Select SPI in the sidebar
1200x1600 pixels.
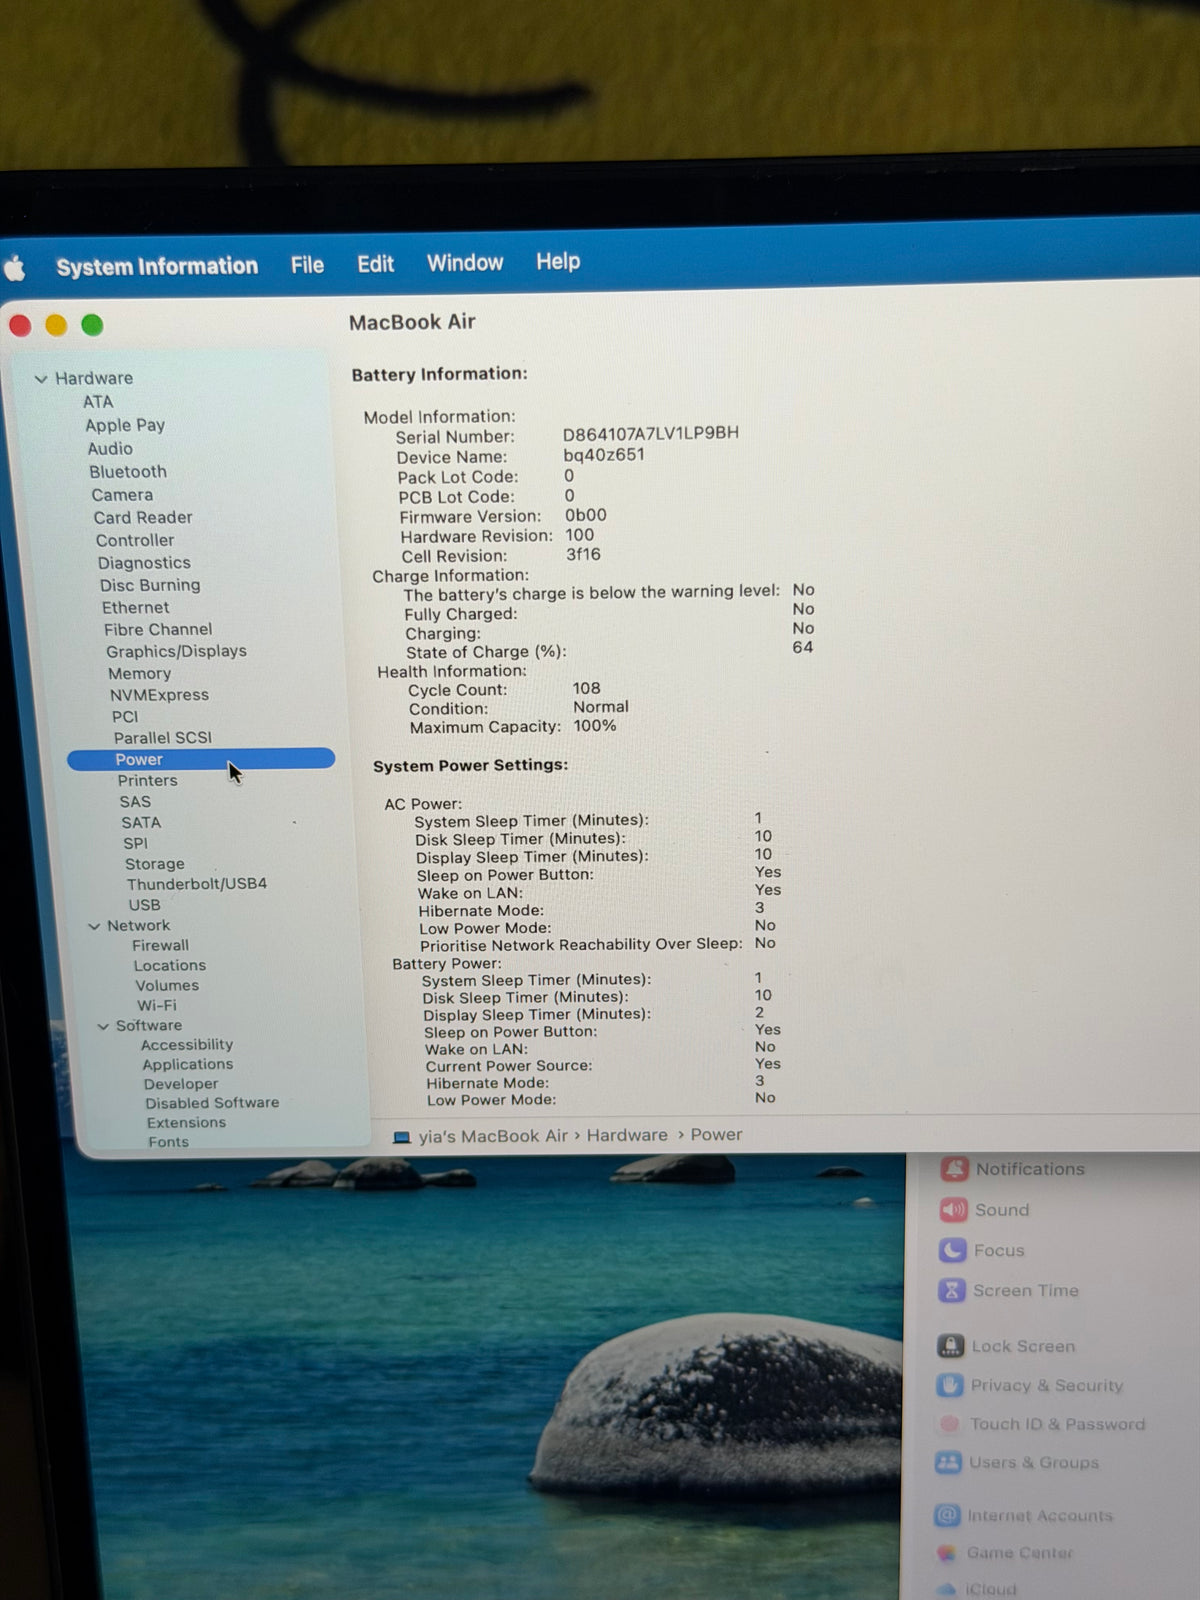coord(135,843)
